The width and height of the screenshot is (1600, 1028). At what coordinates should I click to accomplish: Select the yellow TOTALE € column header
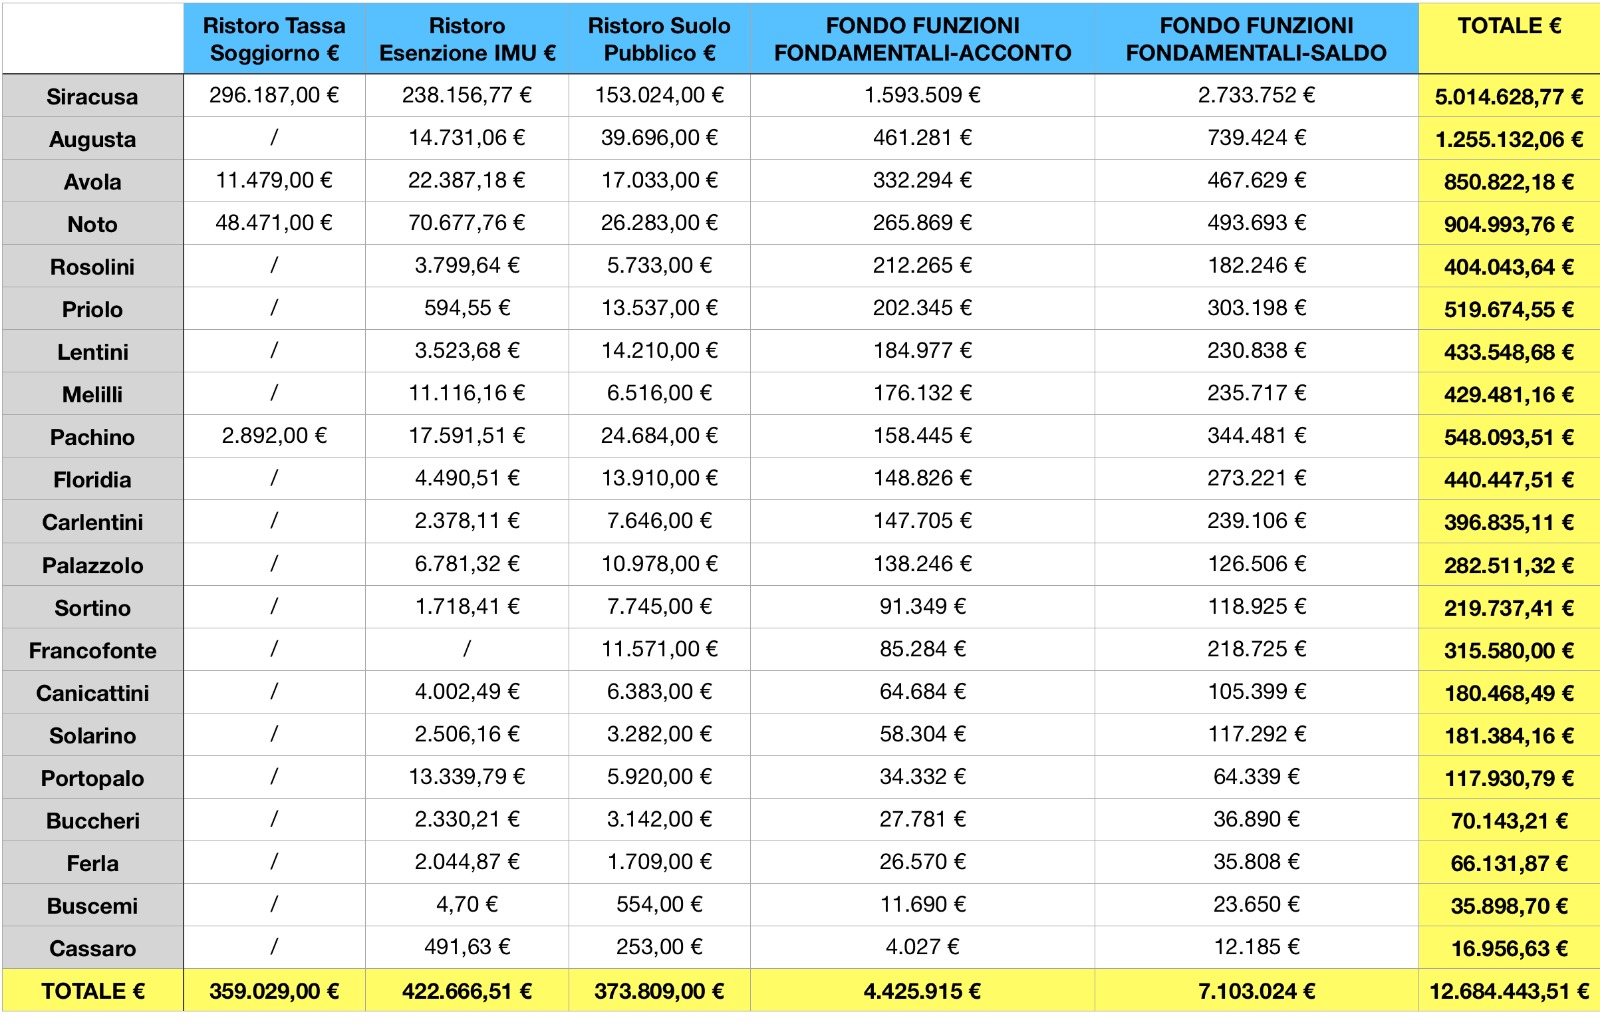pyautogui.click(x=1508, y=27)
